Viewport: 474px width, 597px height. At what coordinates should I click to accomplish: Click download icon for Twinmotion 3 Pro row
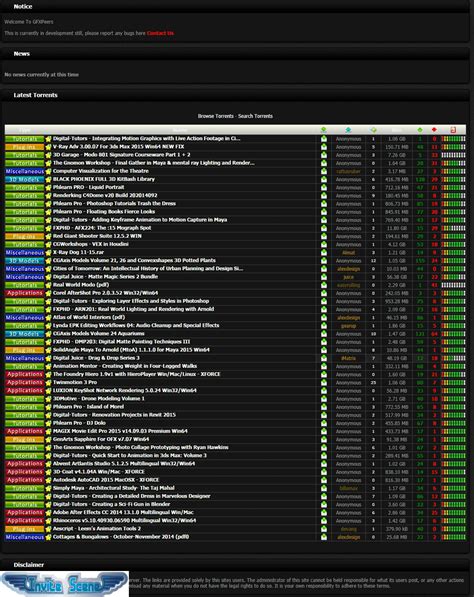click(x=324, y=383)
